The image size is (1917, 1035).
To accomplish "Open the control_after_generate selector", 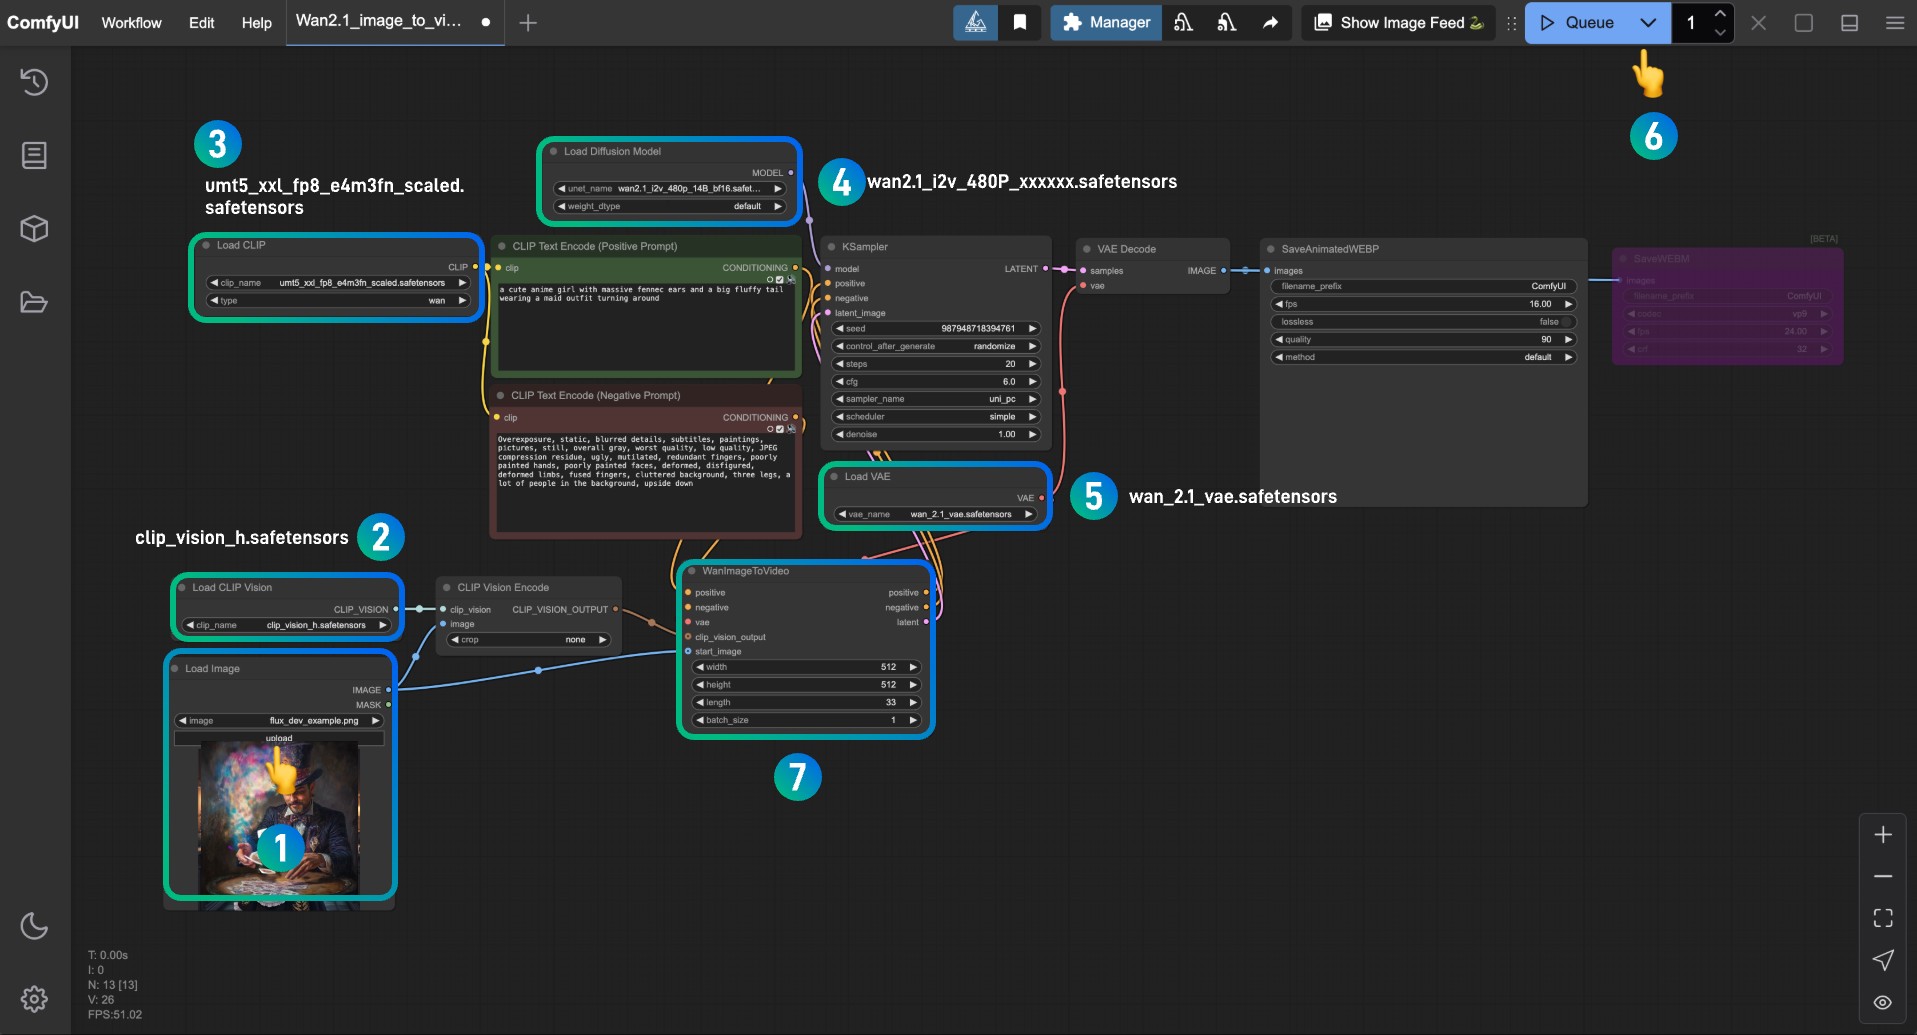I will pyautogui.click(x=935, y=346).
